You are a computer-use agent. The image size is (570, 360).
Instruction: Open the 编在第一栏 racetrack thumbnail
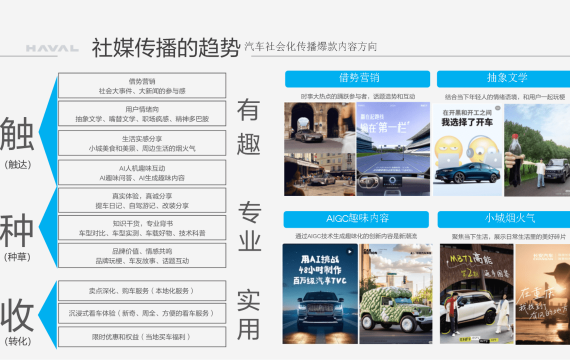(393, 149)
